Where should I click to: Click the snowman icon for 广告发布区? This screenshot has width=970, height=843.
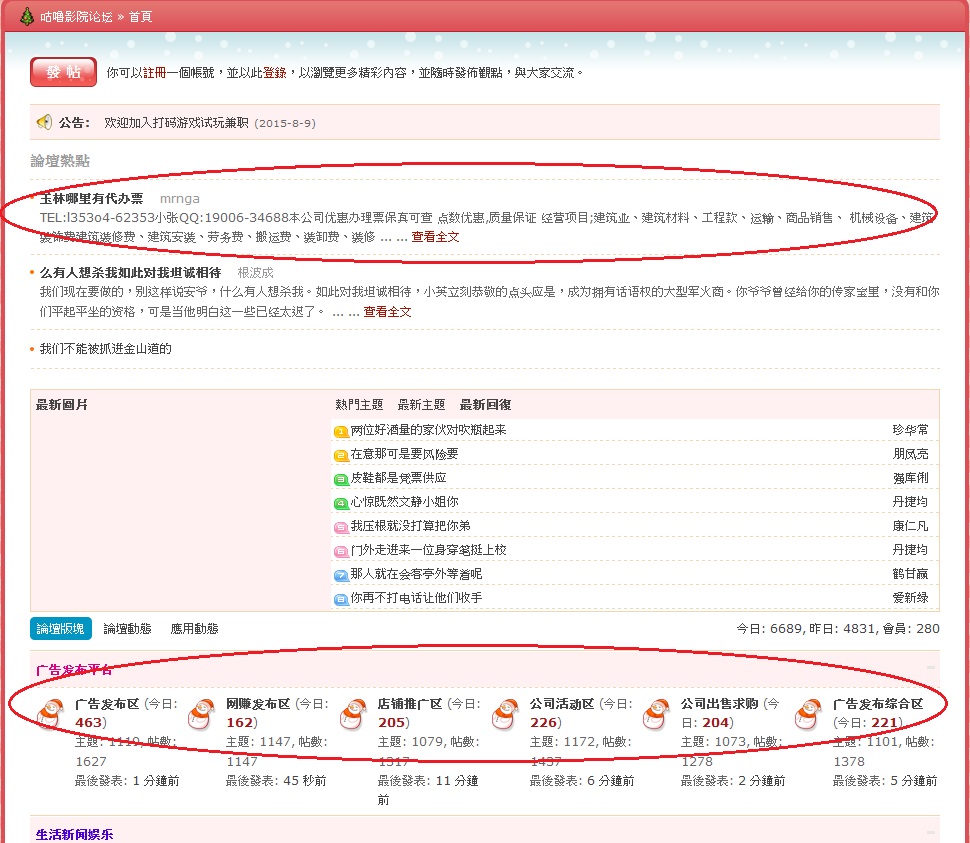tap(51, 714)
